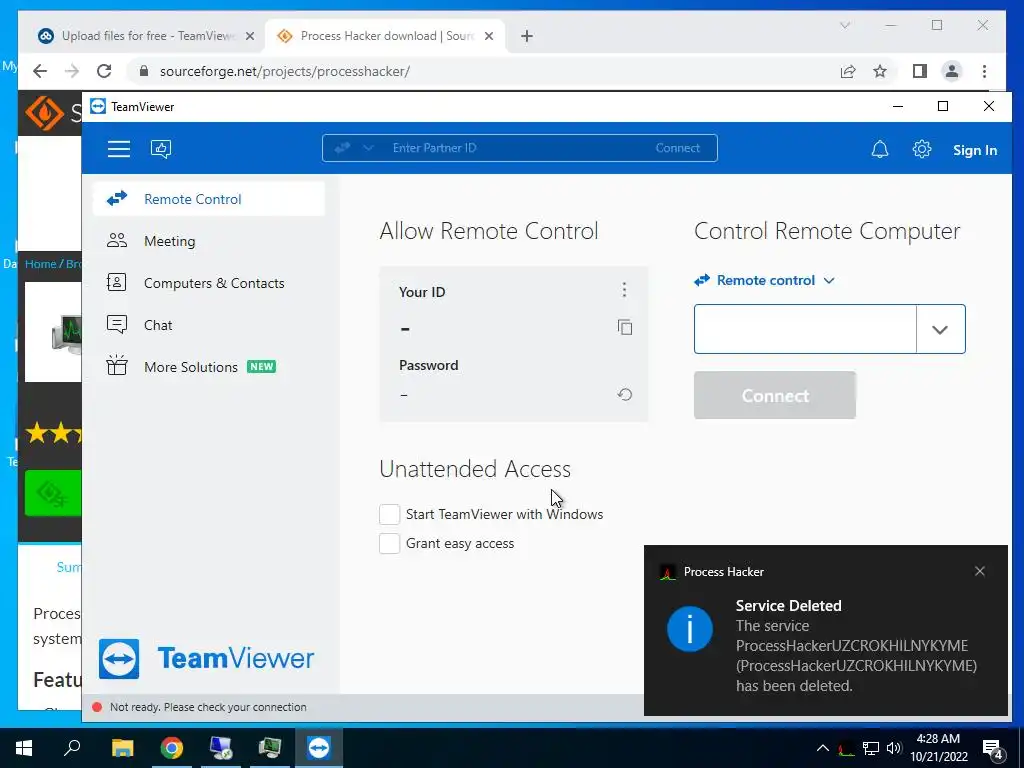This screenshot has height=768, width=1024.
Task: Open the Chrome three-dot menu
Action: coord(984,71)
